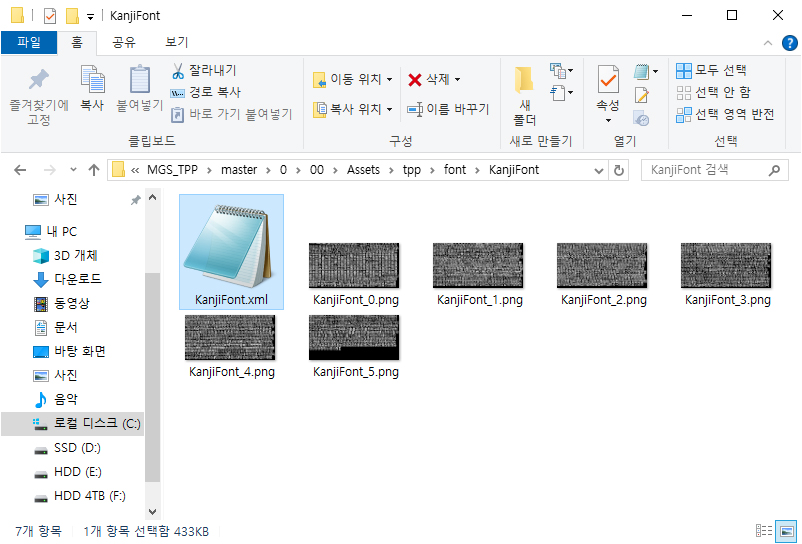Click master in the address breadcrumb
Viewport: 802px width, 544px height.
[x=239, y=170]
